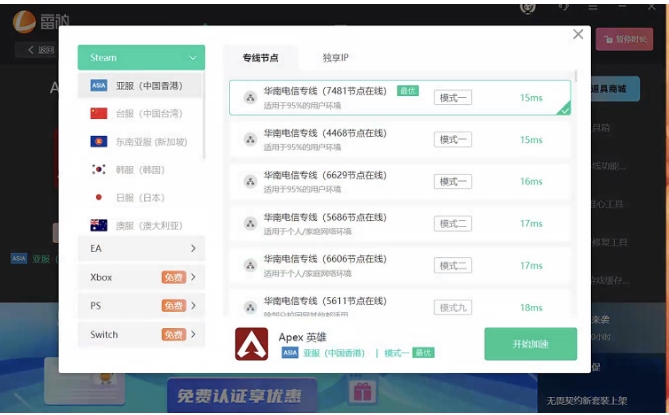The image size is (669, 415).
Task: Open 模式二 dropdown for 6606 node
Action: click(x=453, y=265)
